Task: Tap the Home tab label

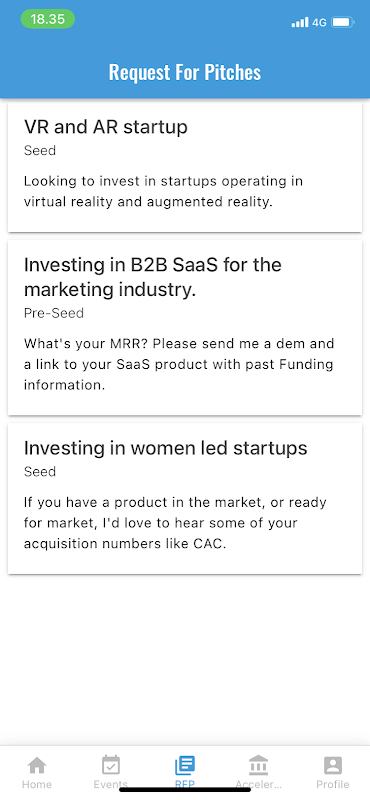Action: pyautogui.click(x=37, y=784)
